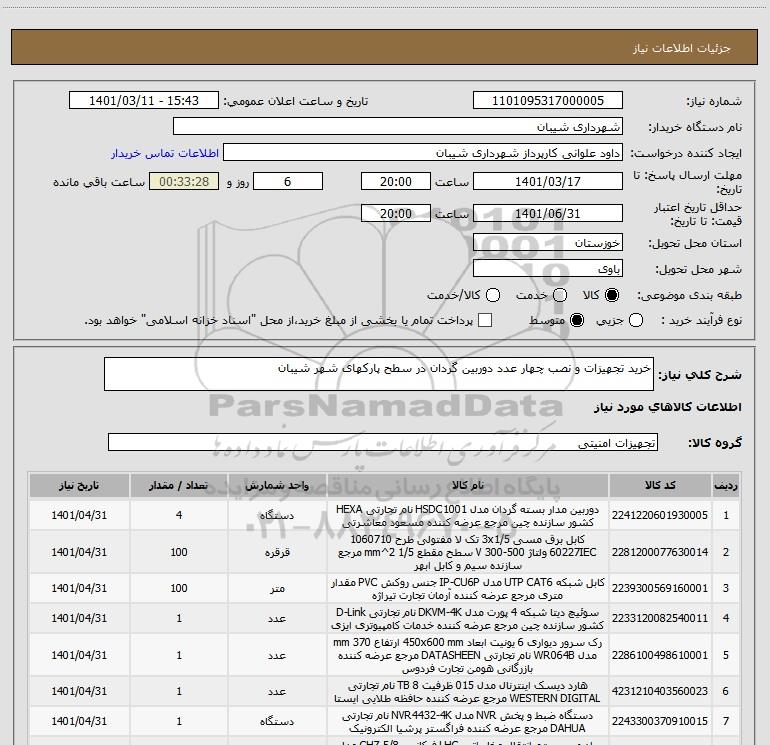
Task: Click the announcement date field 1401/03/11 - 15:43
Action: click(144, 100)
